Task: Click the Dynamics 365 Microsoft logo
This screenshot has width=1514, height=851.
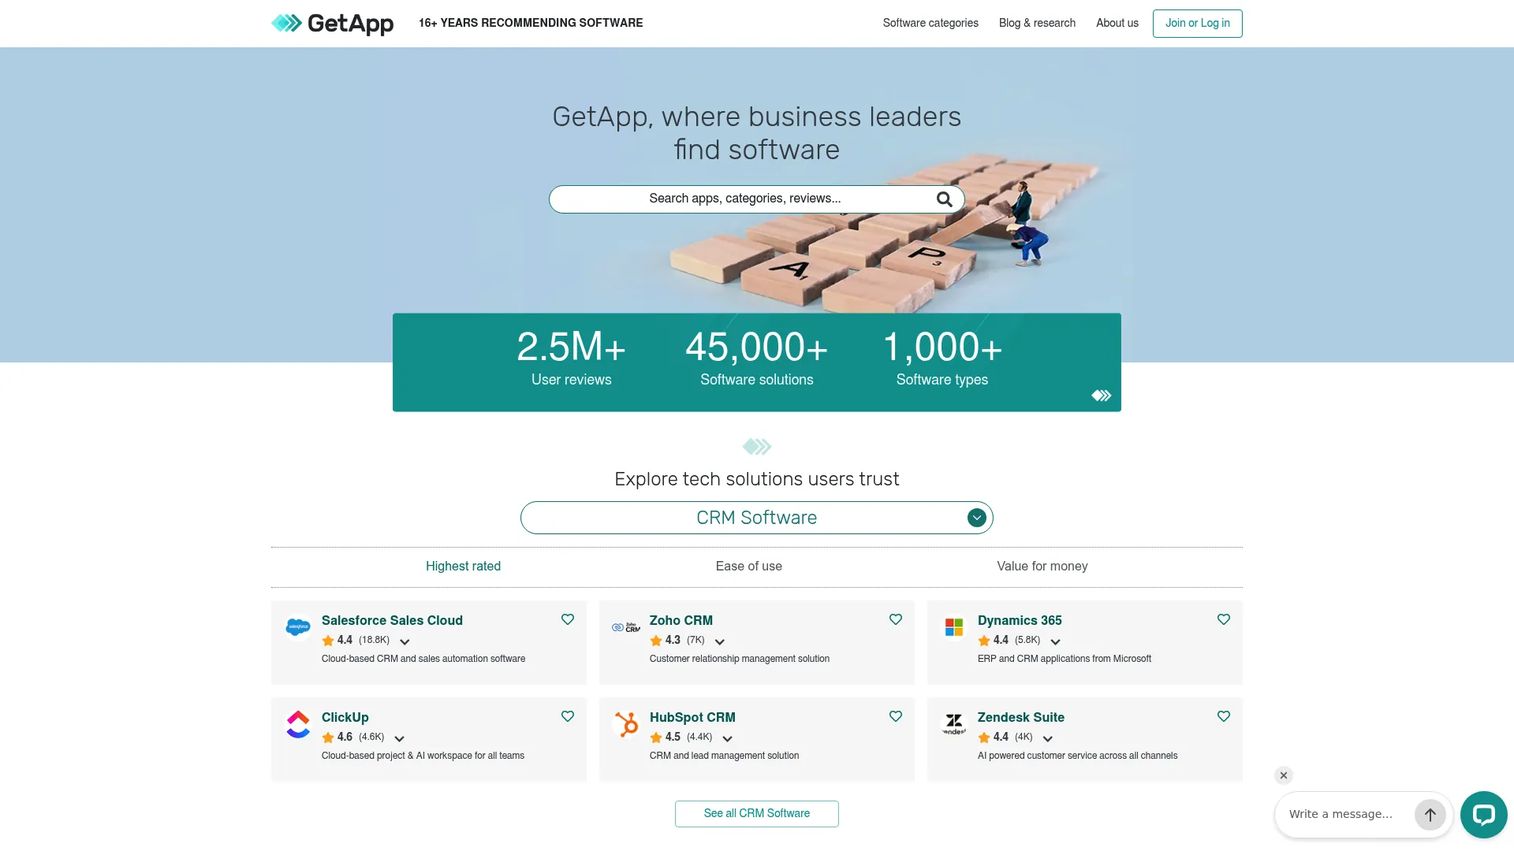Action: coord(954,627)
